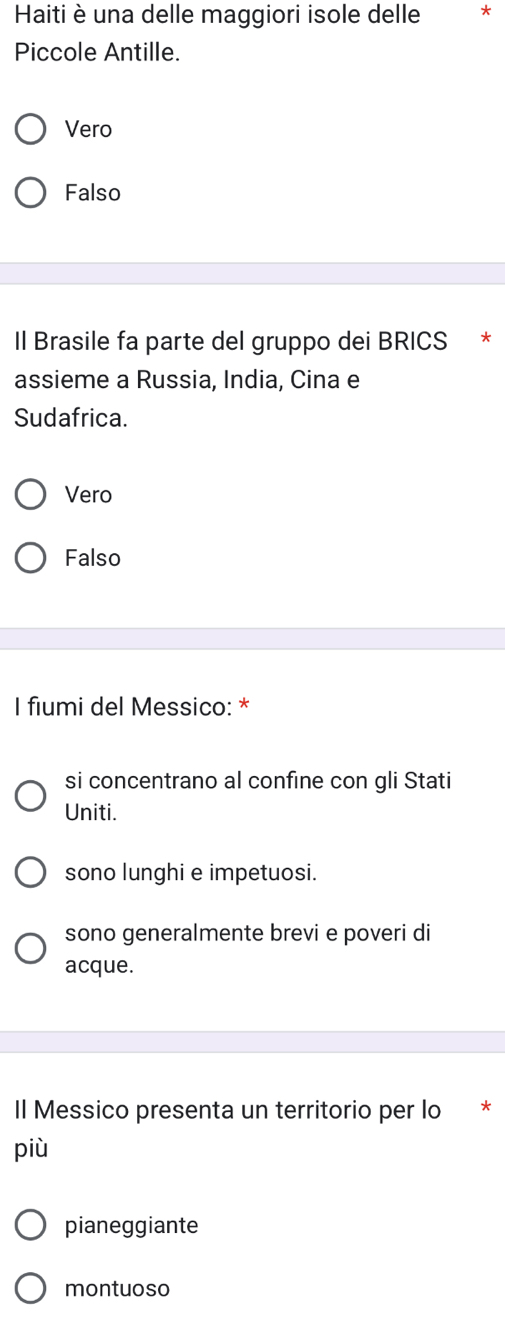The image size is (505, 1331).
Task: Pick 'si concentrano al confine con gli Stati Uniti'
Action: 31,797
